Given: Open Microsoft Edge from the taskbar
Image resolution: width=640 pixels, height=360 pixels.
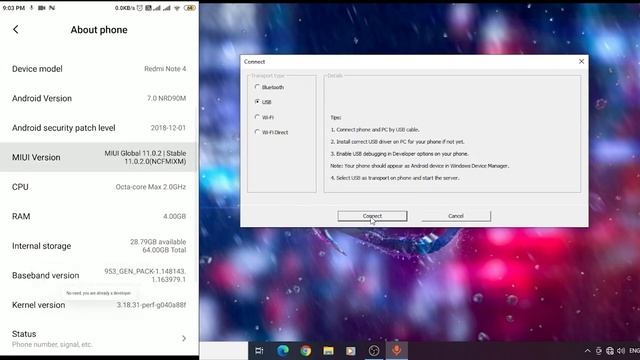Looking at the screenshot, I should [x=282, y=351].
